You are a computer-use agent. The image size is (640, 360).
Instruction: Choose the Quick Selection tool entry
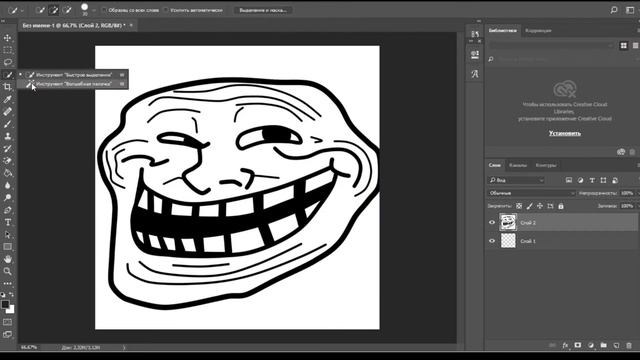click(x=73, y=75)
